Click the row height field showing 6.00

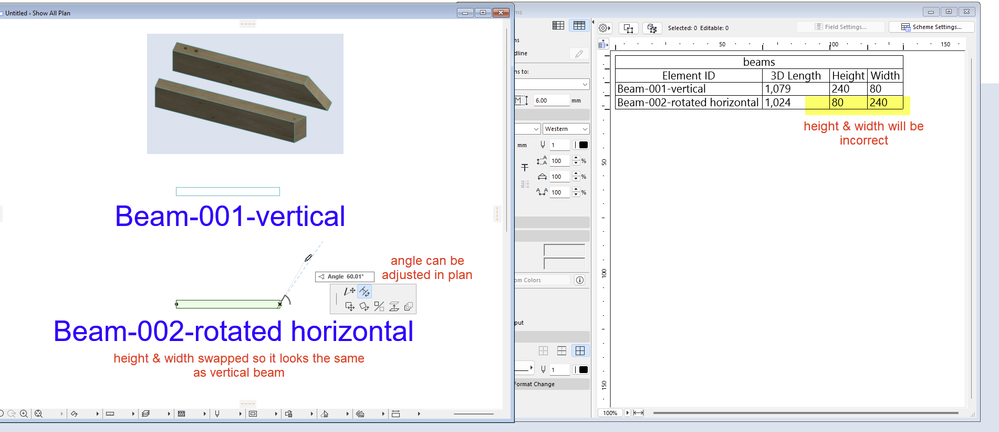[x=551, y=100]
